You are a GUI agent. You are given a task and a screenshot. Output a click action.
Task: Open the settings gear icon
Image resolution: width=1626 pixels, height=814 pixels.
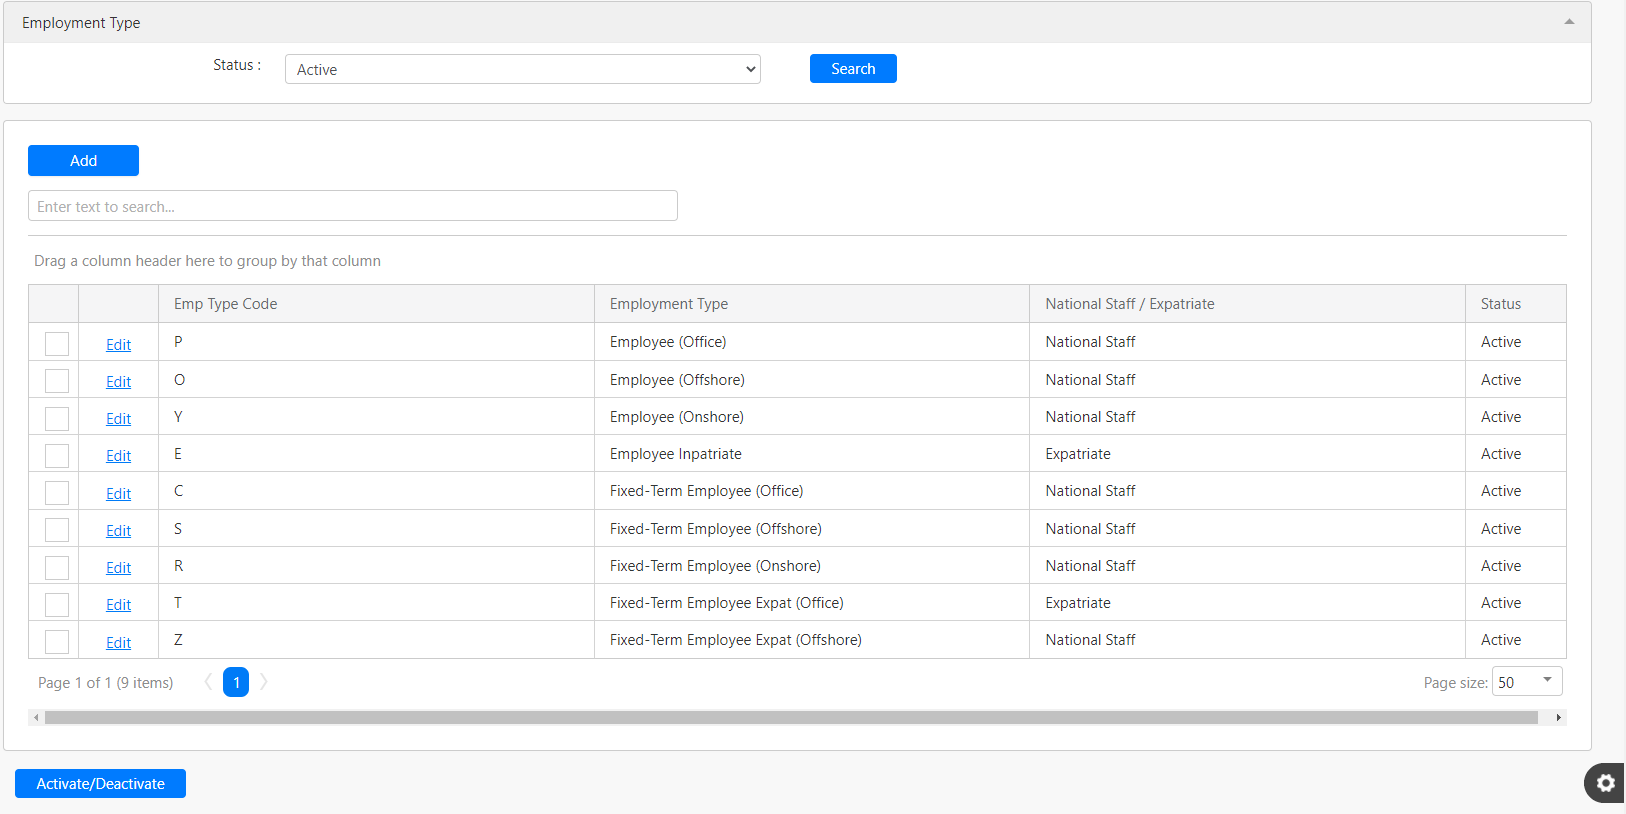(x=1605, y=783)
